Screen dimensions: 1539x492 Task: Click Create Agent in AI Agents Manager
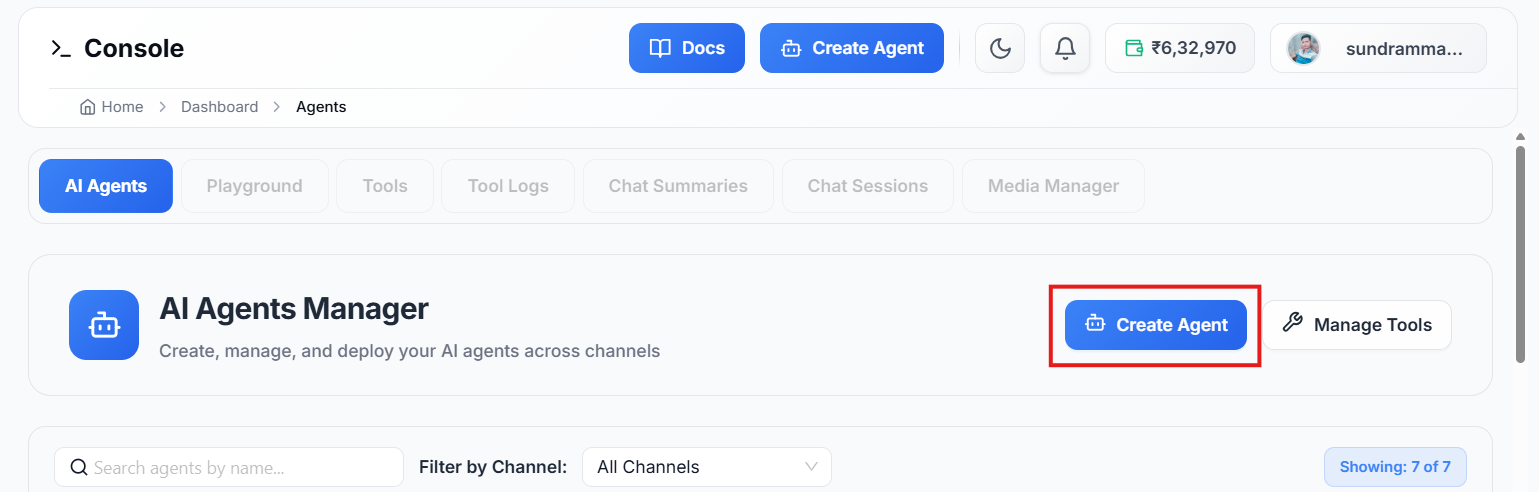pyautogui.click(x=1155, y=325)
